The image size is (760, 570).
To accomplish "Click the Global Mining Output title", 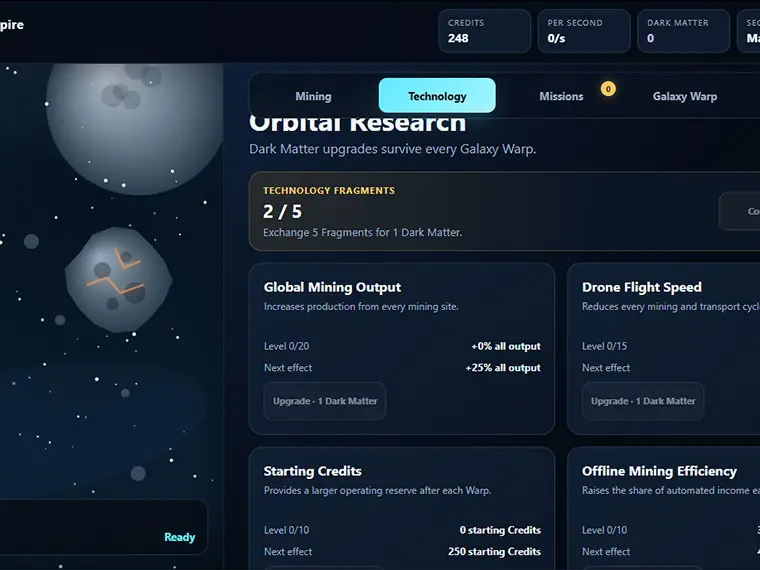I will point(332,287).
